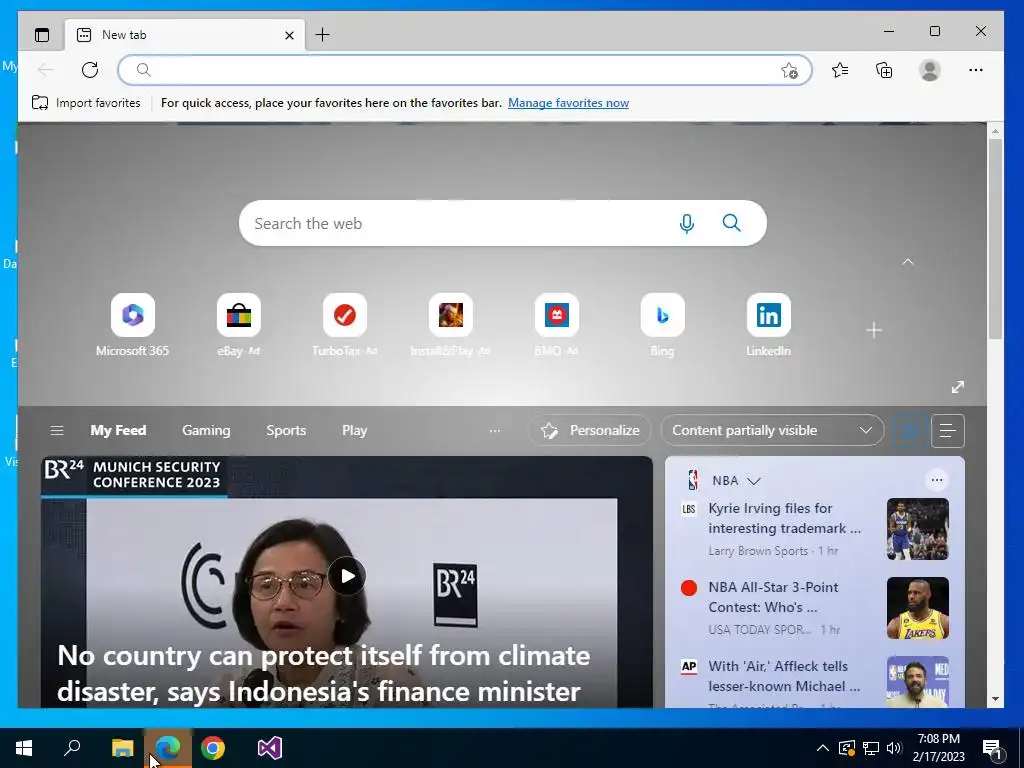Click the Import favorites label
The width and height of the screenshot is (1024, 768).
click(x=98, y=103)
